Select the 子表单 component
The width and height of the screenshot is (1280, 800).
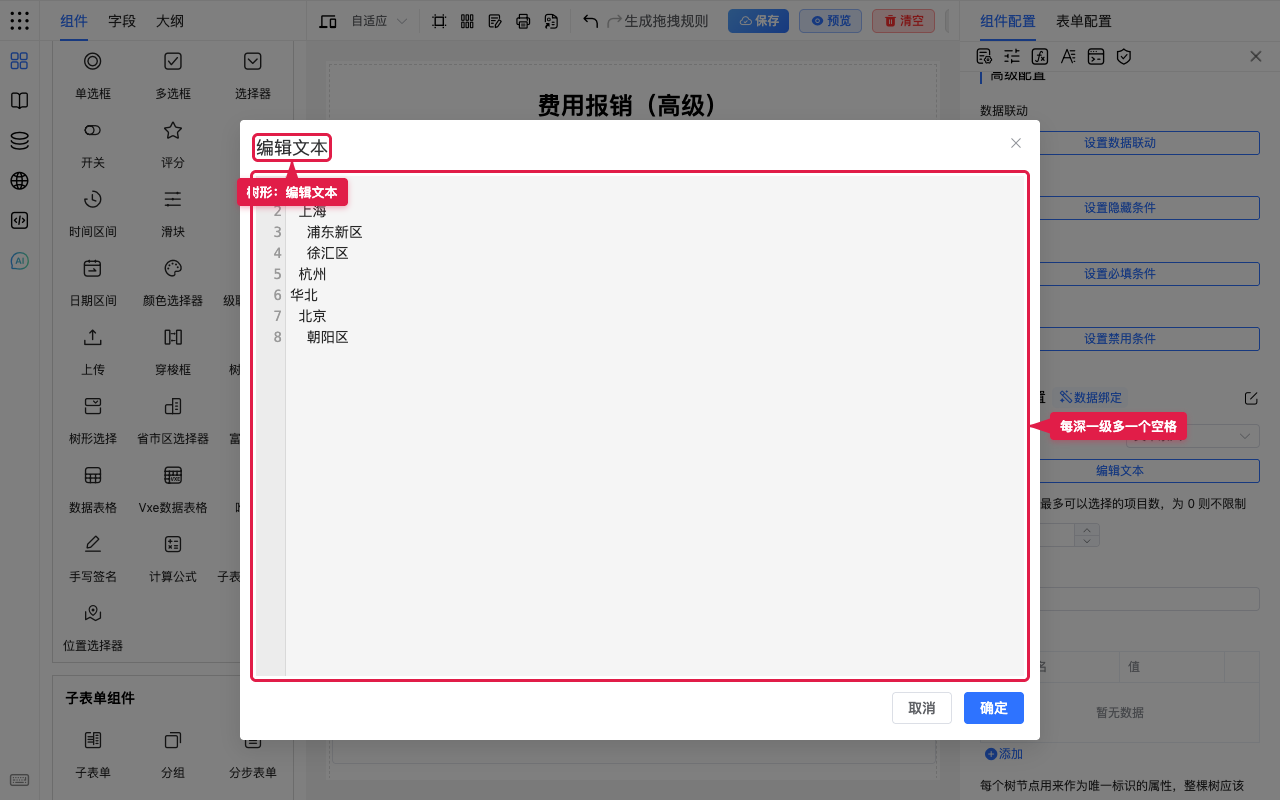coord(93,754)
